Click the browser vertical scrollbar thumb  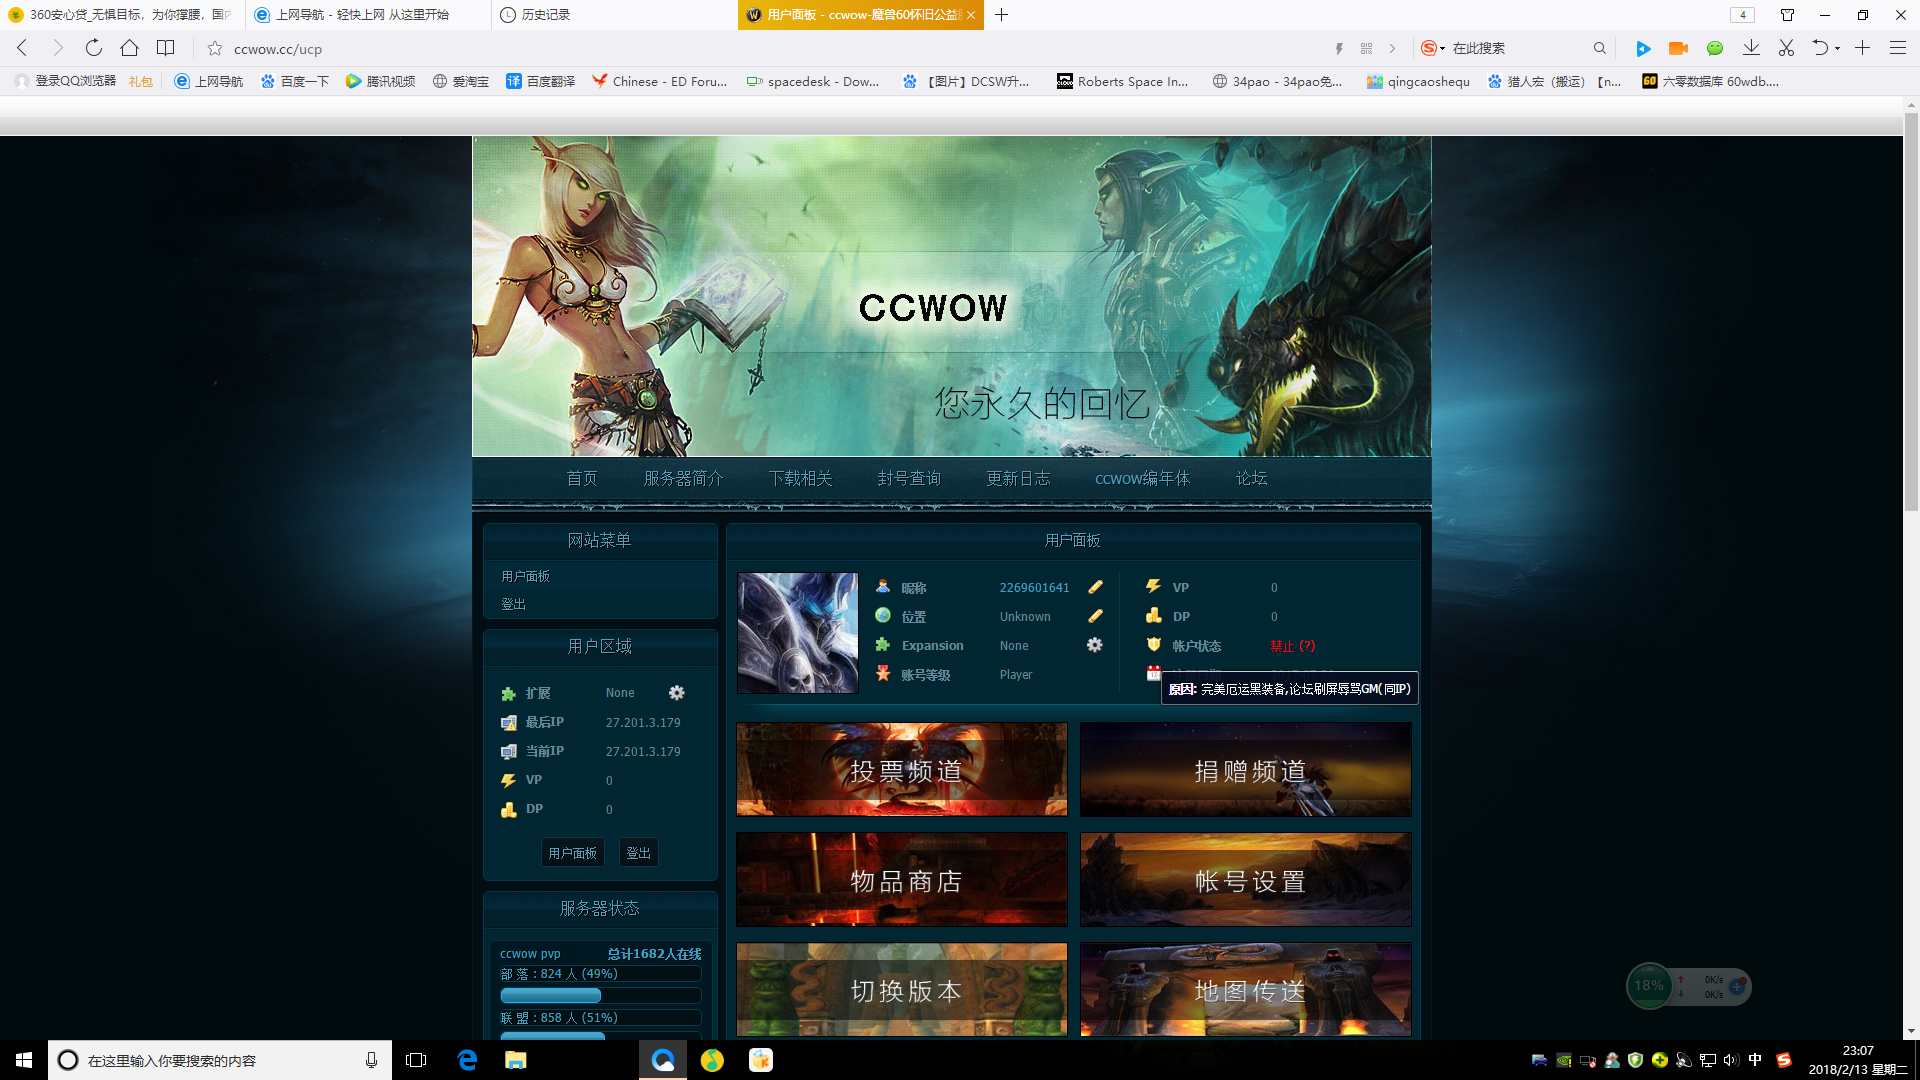coord(1911,310)
